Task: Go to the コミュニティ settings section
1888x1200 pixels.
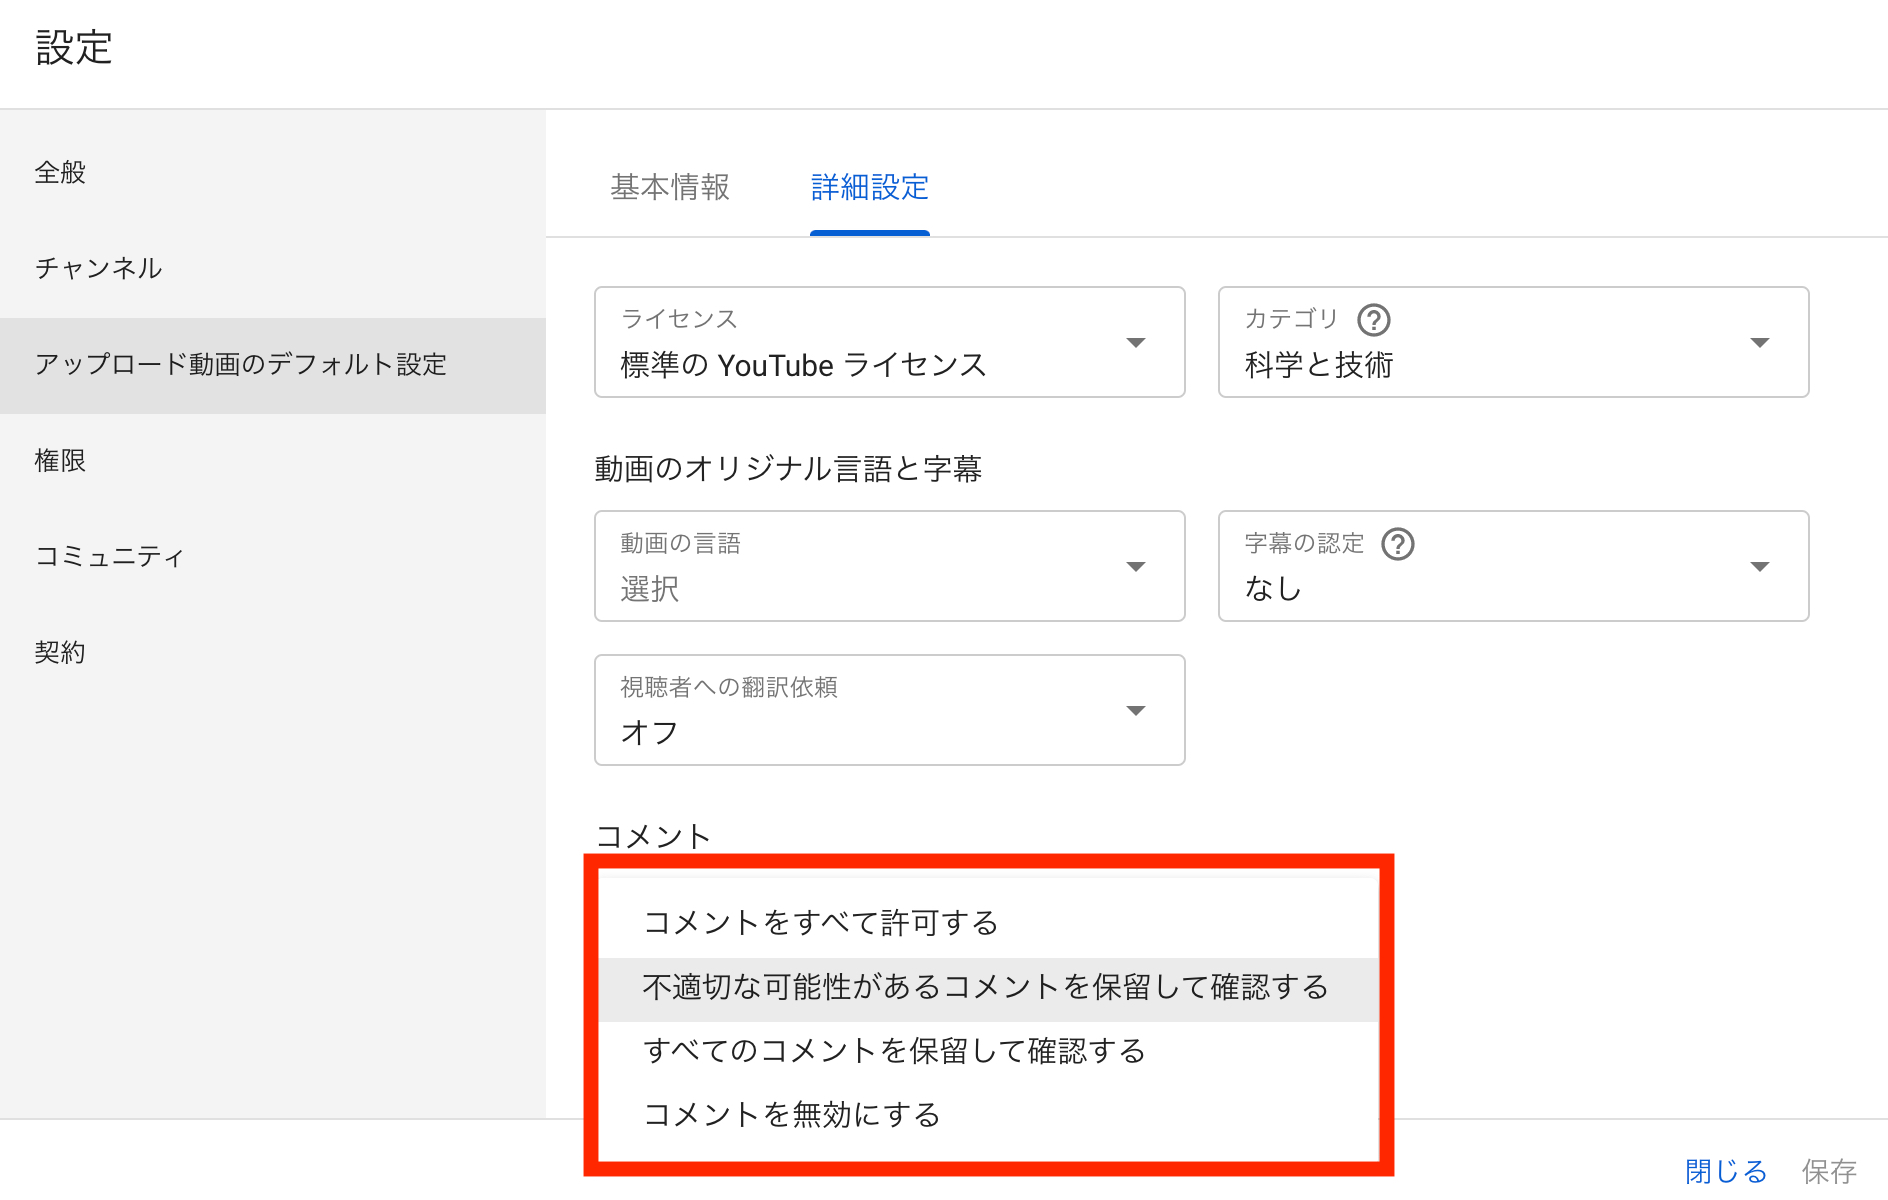Action: (x=273, y=556)
